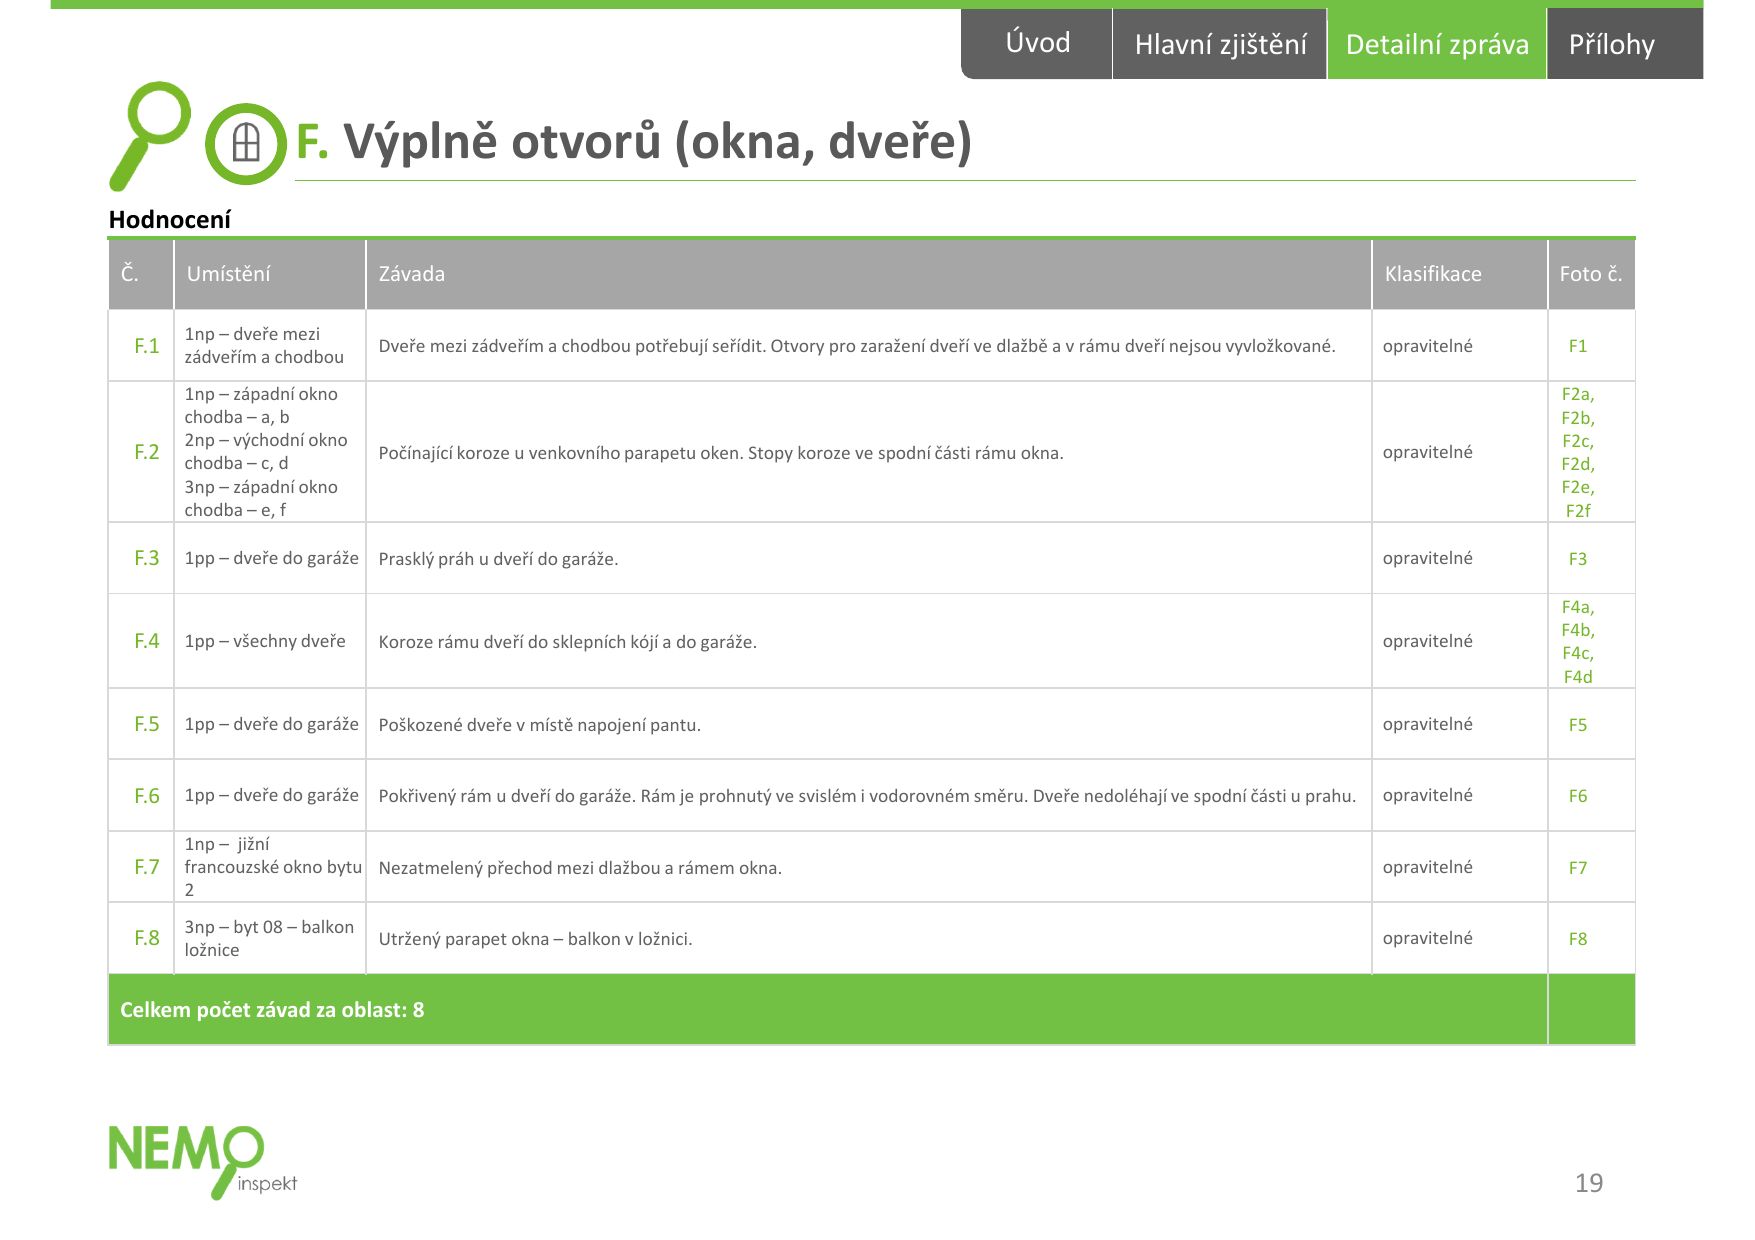Select defect number F.3
Image resolution: width=1755 pixels, height=1240 pixels.
click(x=146, y=558)
